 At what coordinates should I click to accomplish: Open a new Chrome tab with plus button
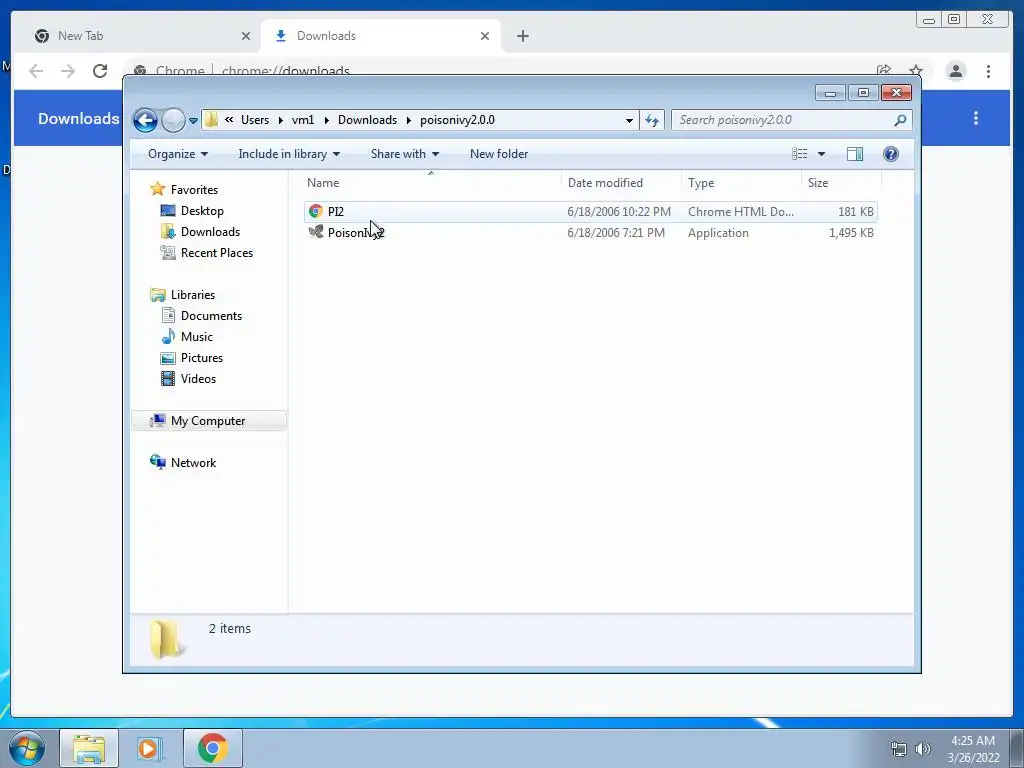point(522,36)
